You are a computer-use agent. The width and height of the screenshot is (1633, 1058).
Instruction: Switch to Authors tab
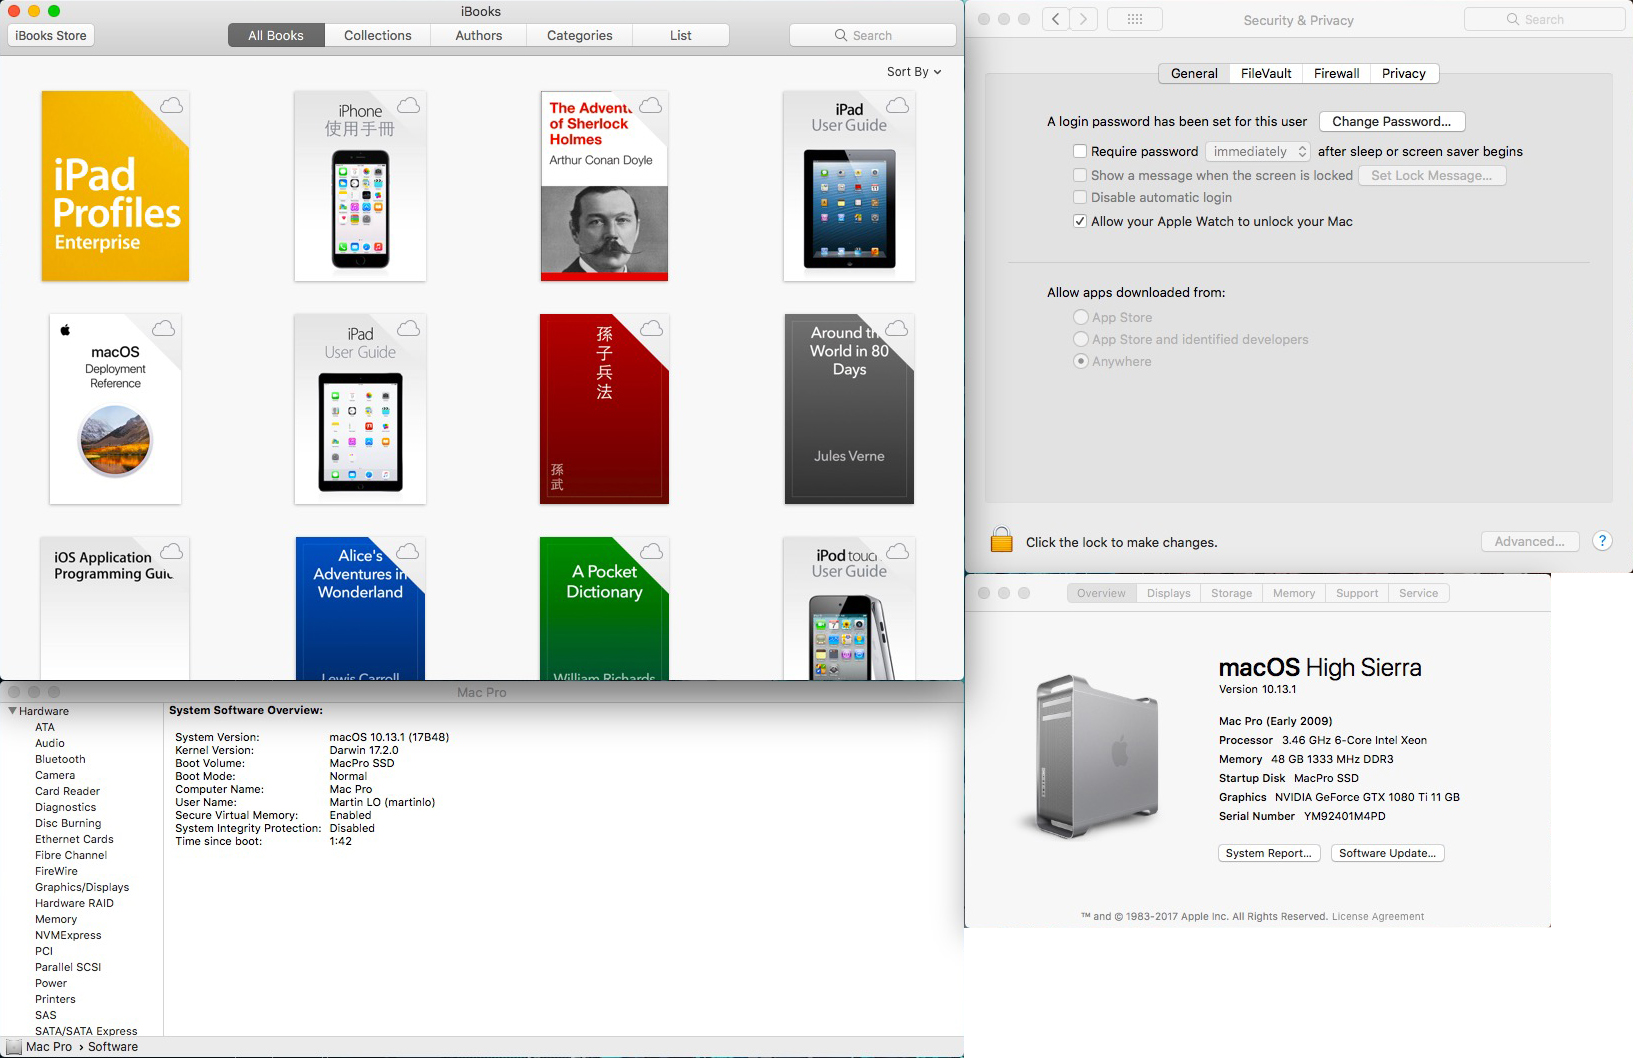pos(479,35)
